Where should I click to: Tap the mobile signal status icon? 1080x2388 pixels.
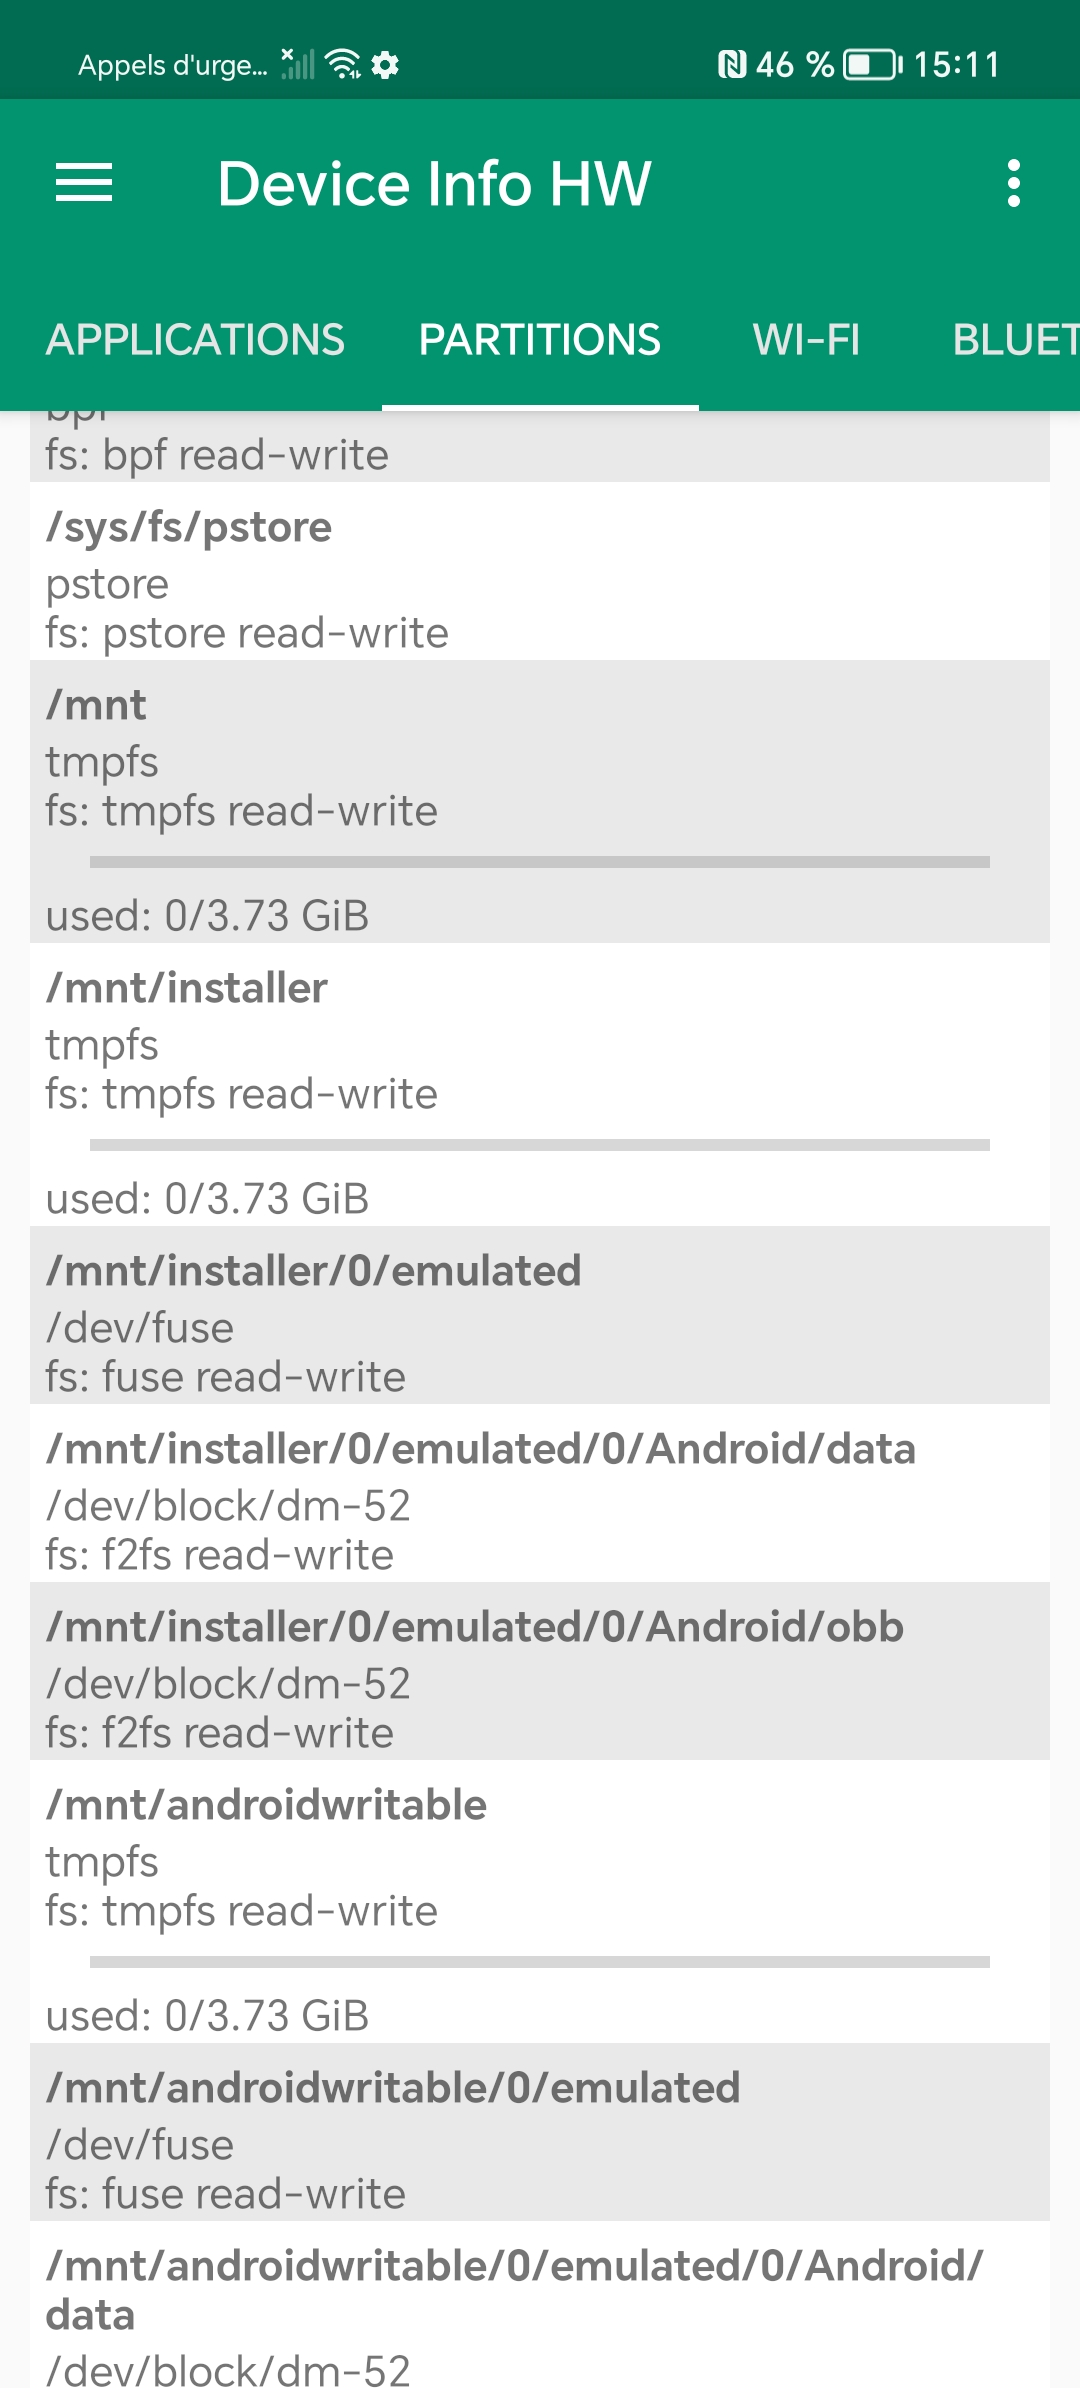[298, 64]
